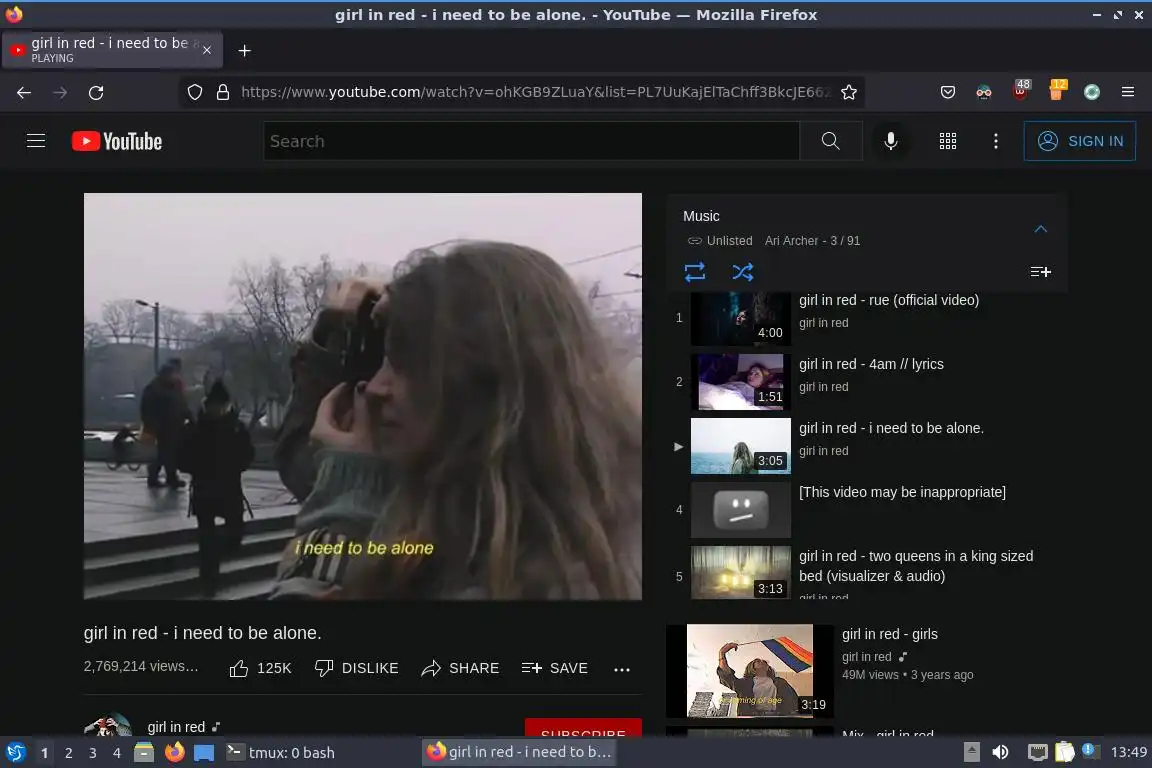Reload the page in Firefox

96,93
